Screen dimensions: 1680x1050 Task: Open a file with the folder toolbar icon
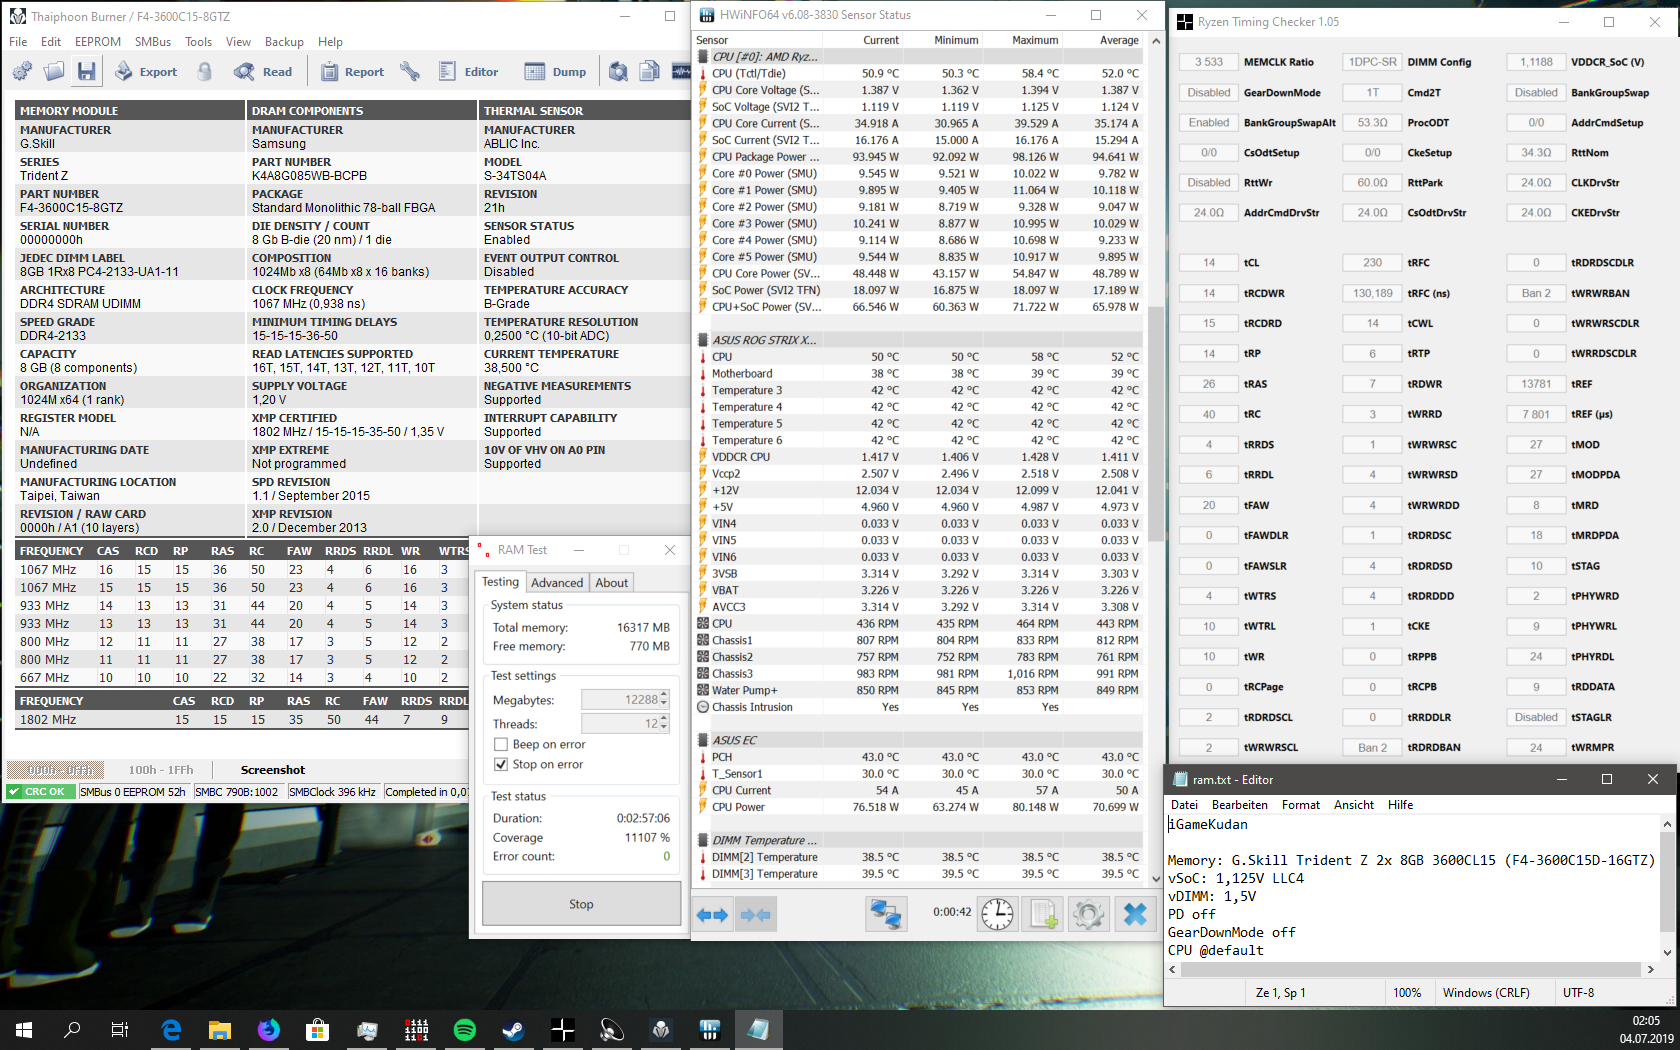coord(54,71)
